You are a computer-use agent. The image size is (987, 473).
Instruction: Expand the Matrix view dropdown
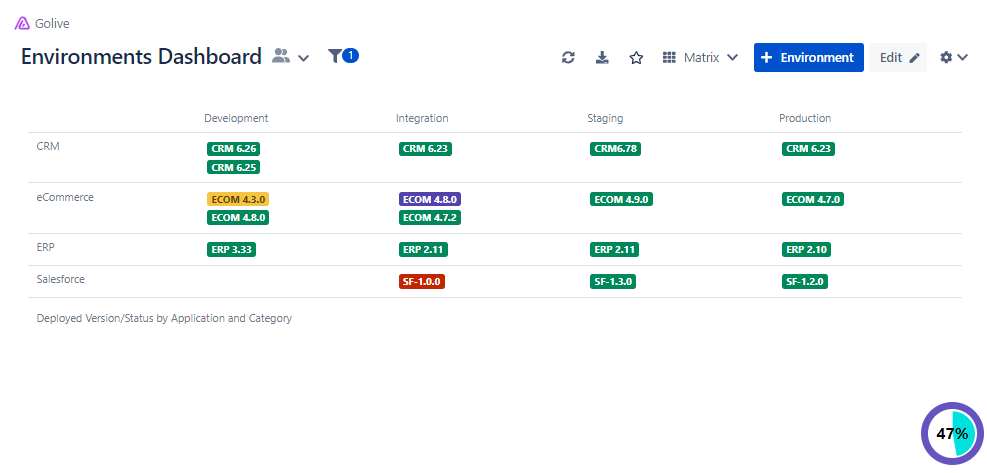click(x=733, y=58)
